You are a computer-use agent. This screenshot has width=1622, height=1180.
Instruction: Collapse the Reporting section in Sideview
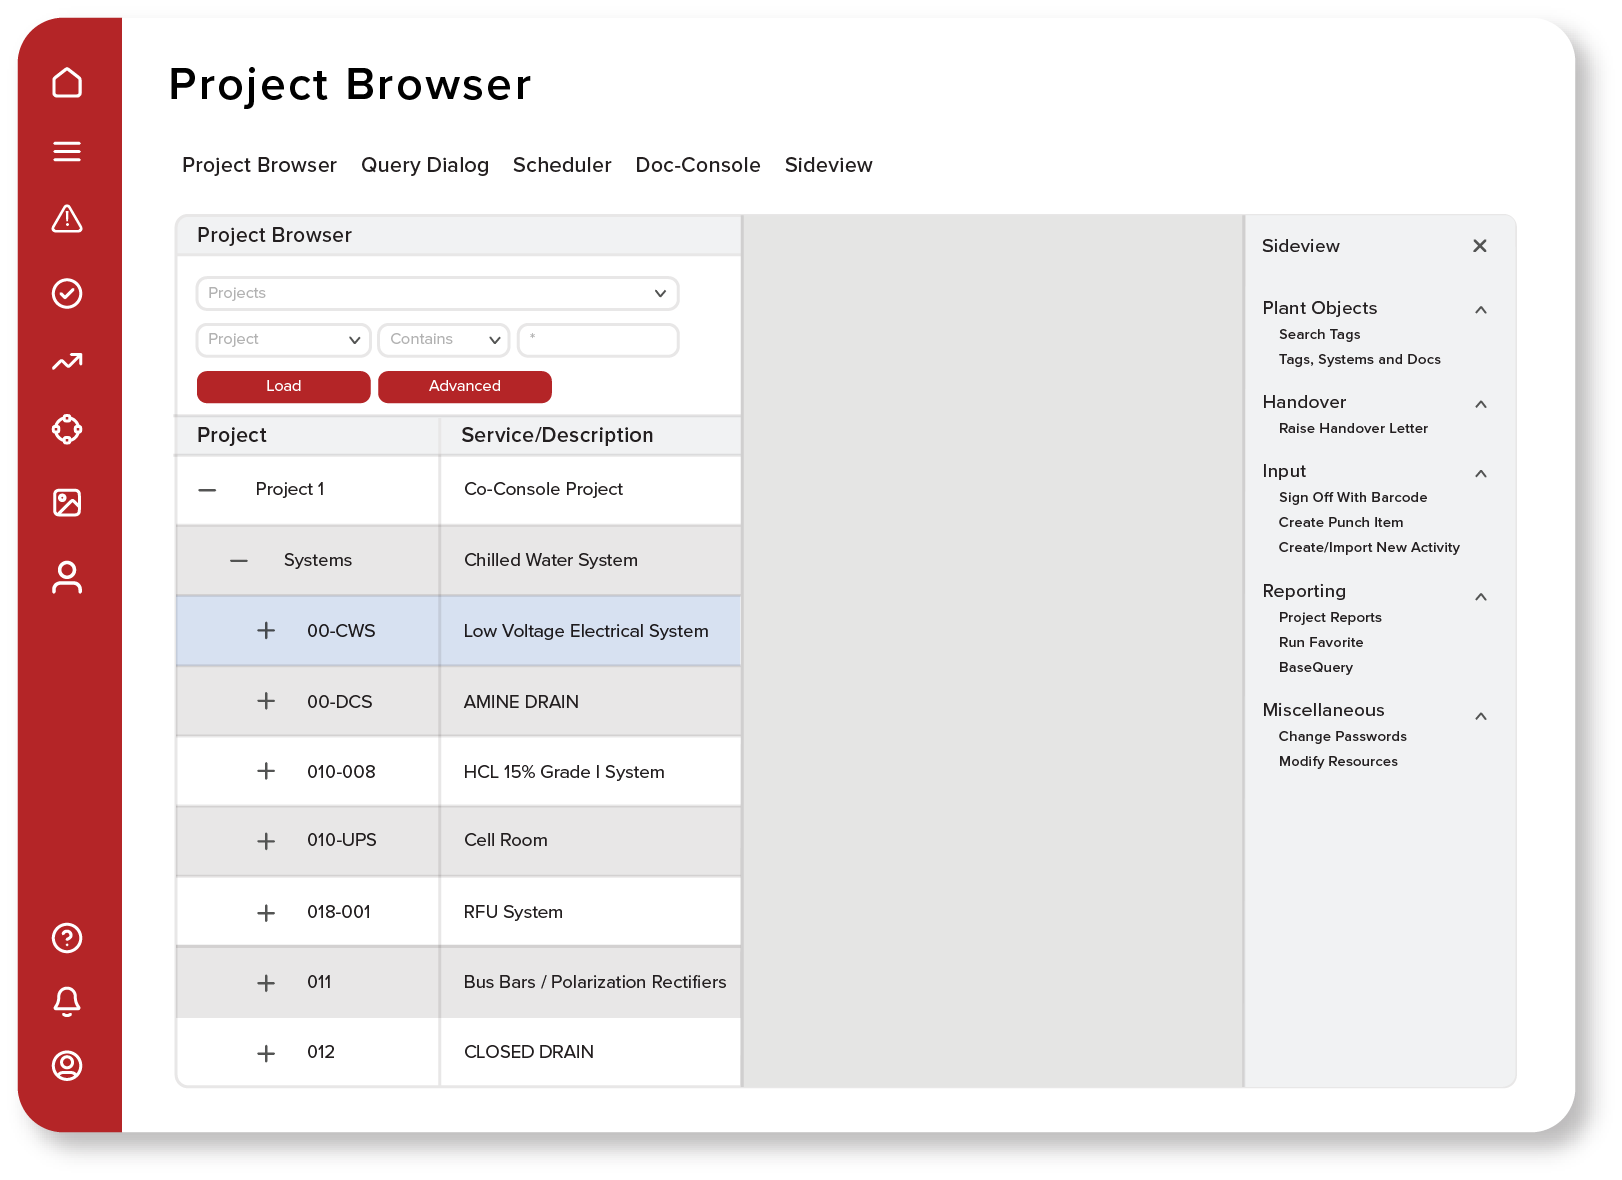tap(1481, 595)
